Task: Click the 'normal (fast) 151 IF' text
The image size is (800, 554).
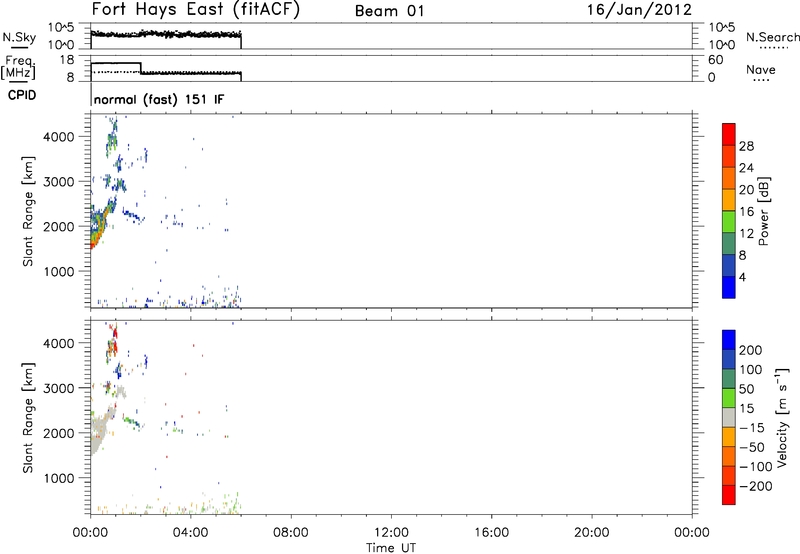Action: point(159,99)
